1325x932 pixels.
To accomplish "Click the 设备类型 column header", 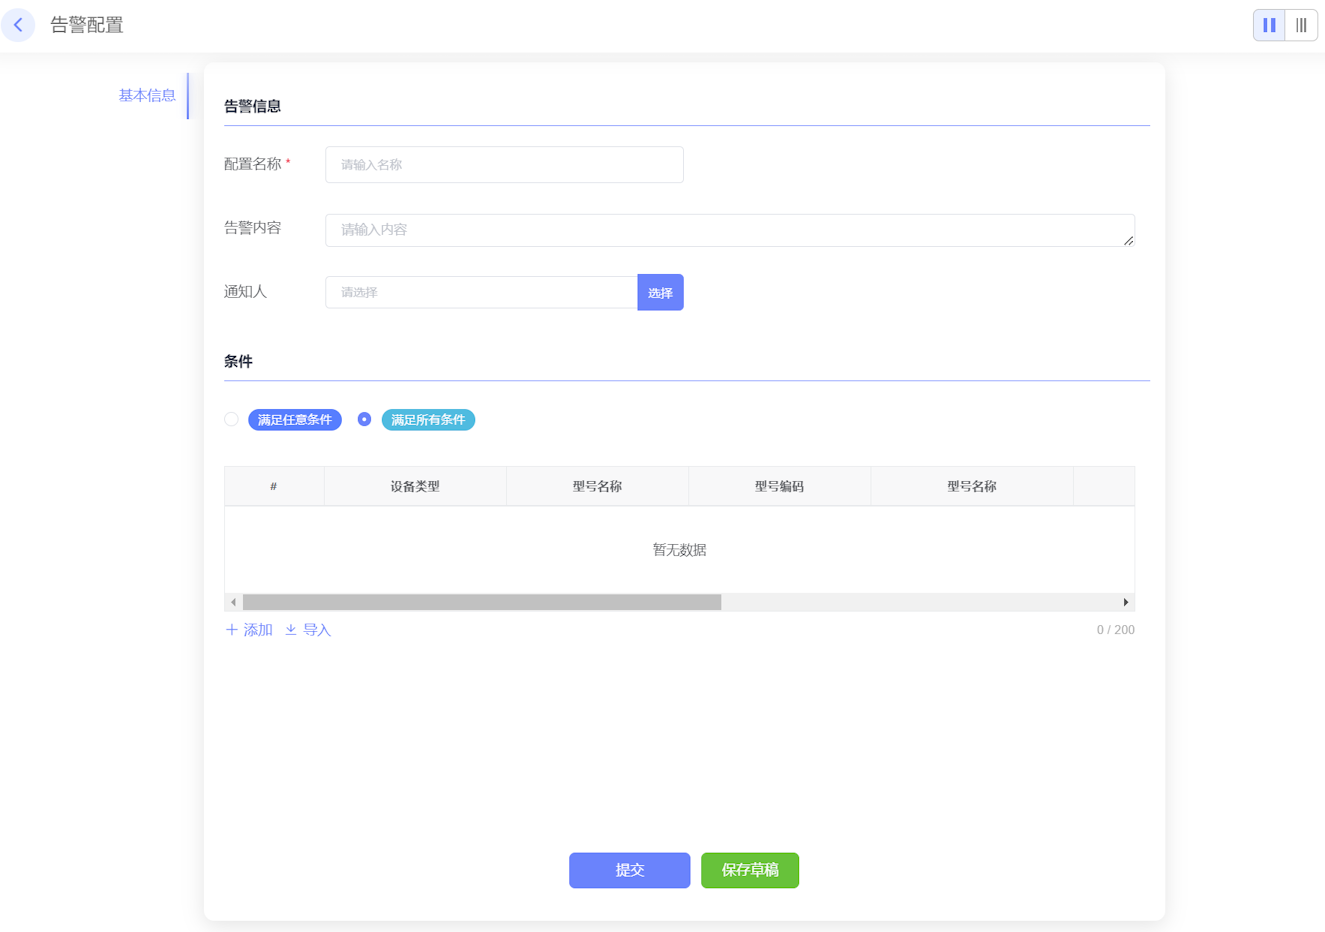I will (x=415, y=487).
